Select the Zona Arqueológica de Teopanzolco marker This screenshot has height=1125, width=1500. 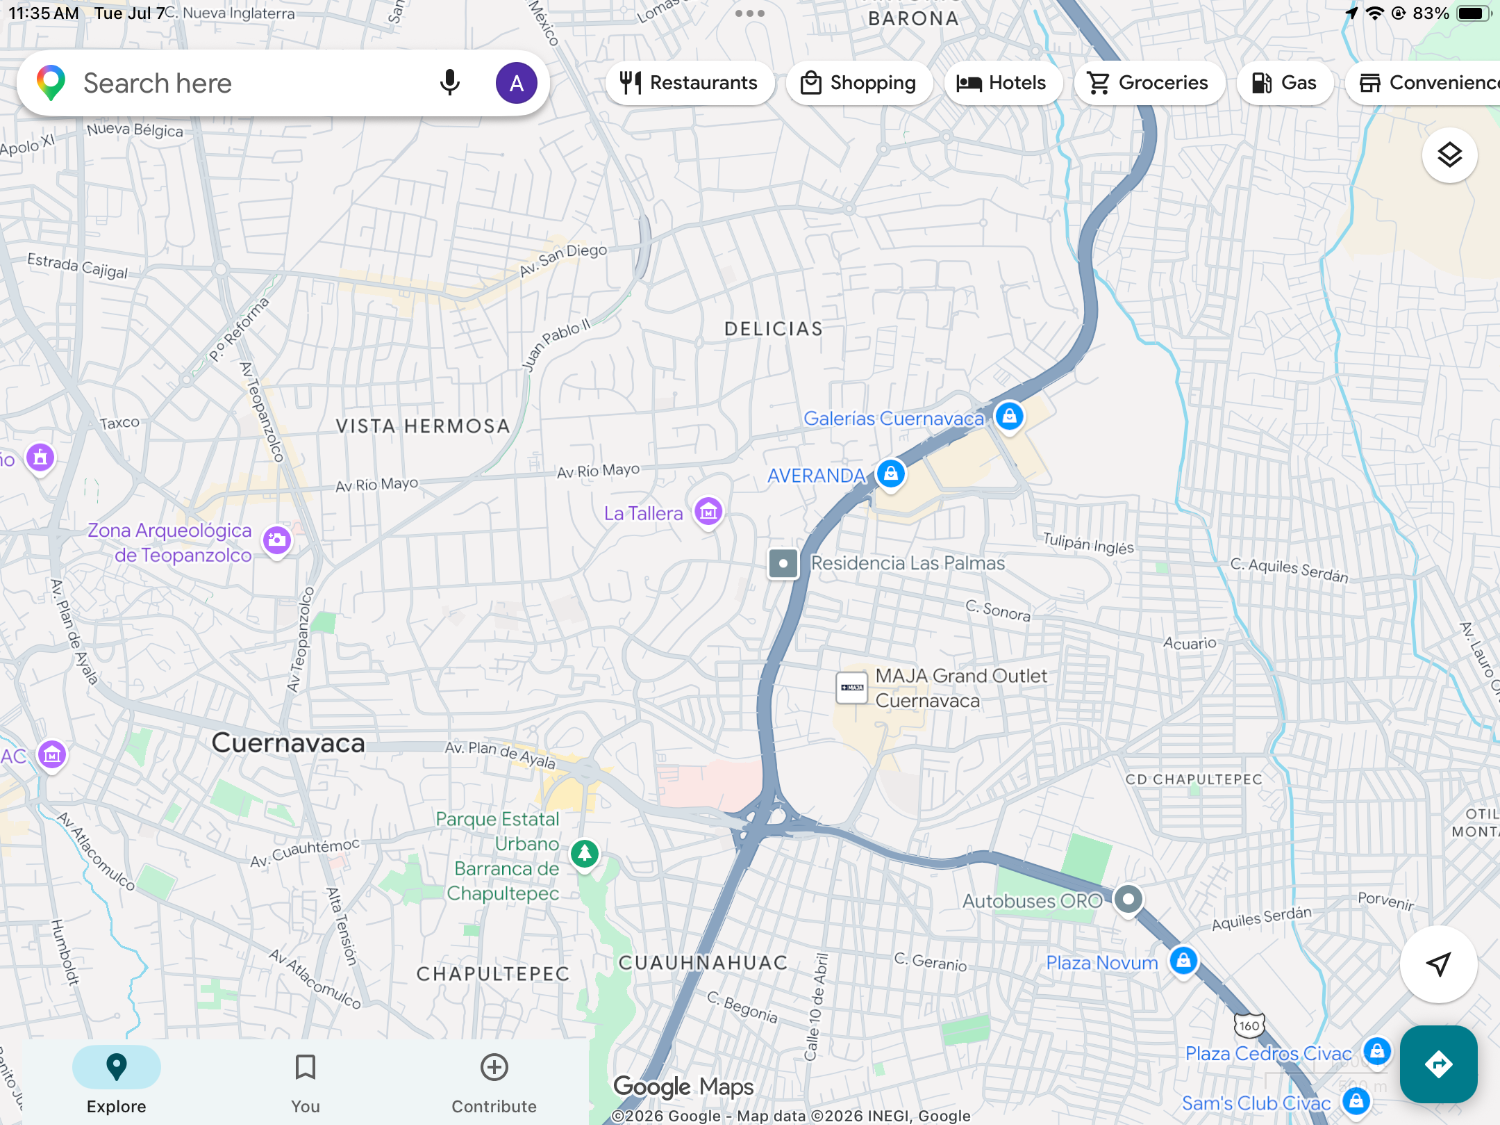[x=277, y=540]
